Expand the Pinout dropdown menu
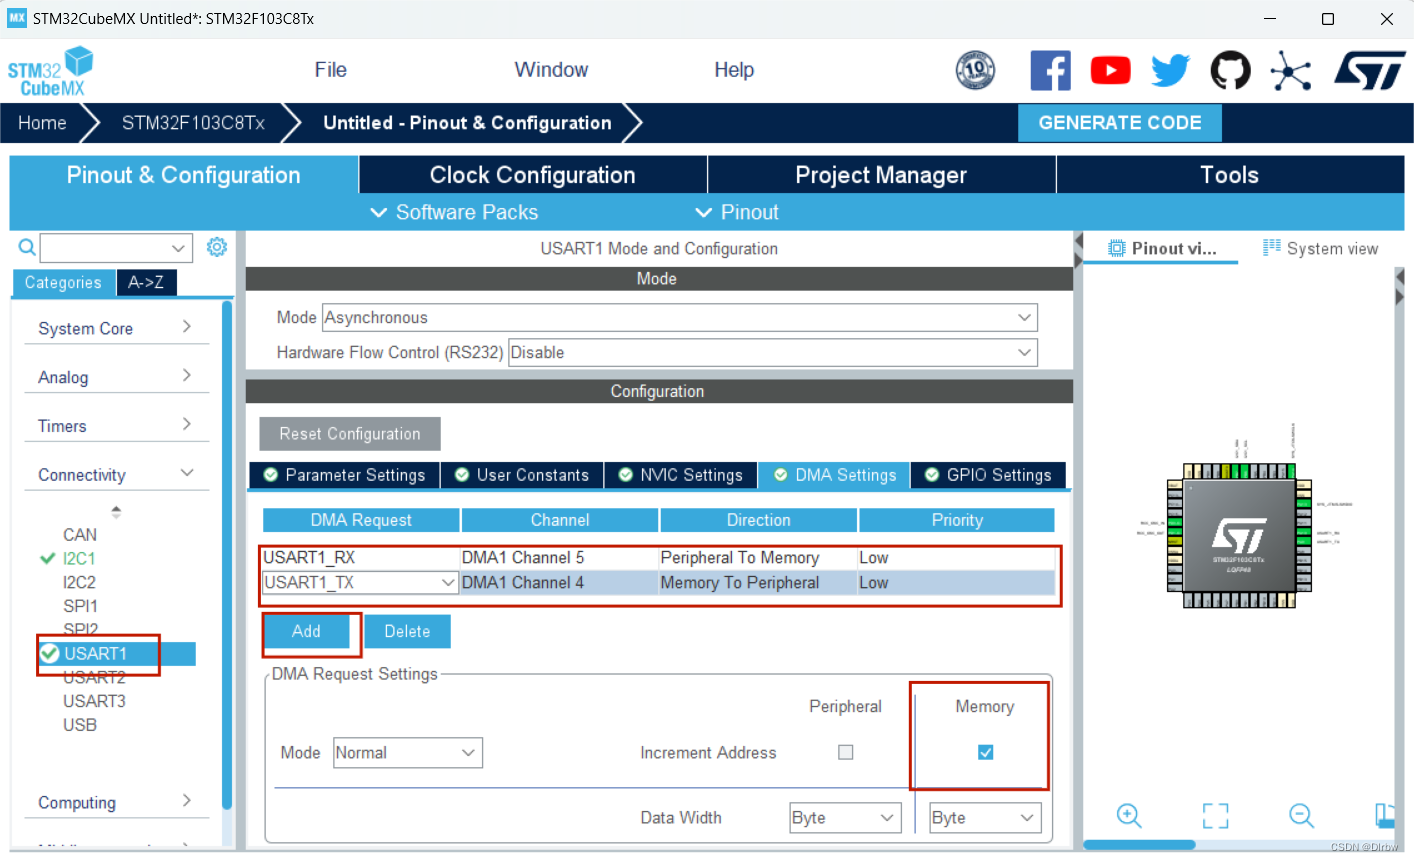Viewport: 1414px width, 861px height. (x=736, y=212)
